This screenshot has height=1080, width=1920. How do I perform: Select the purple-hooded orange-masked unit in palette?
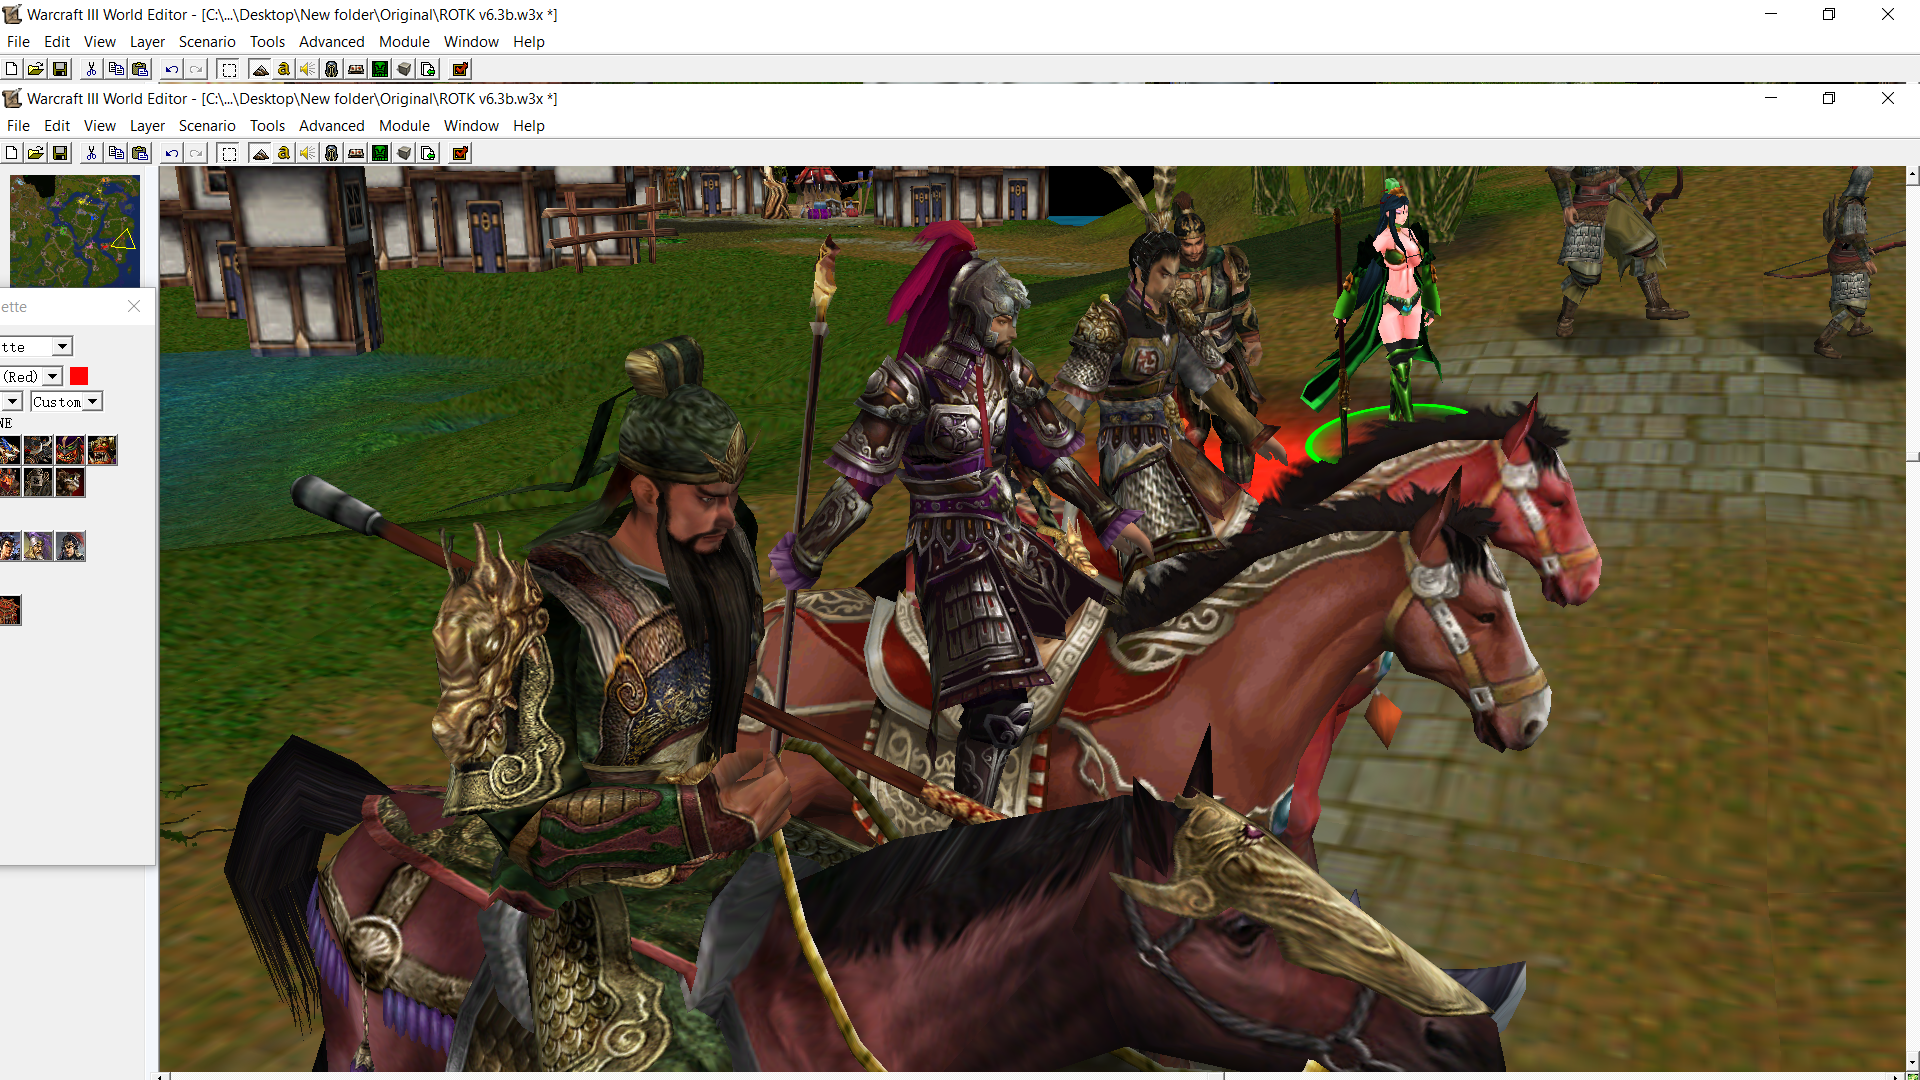[x=70, y=450]
